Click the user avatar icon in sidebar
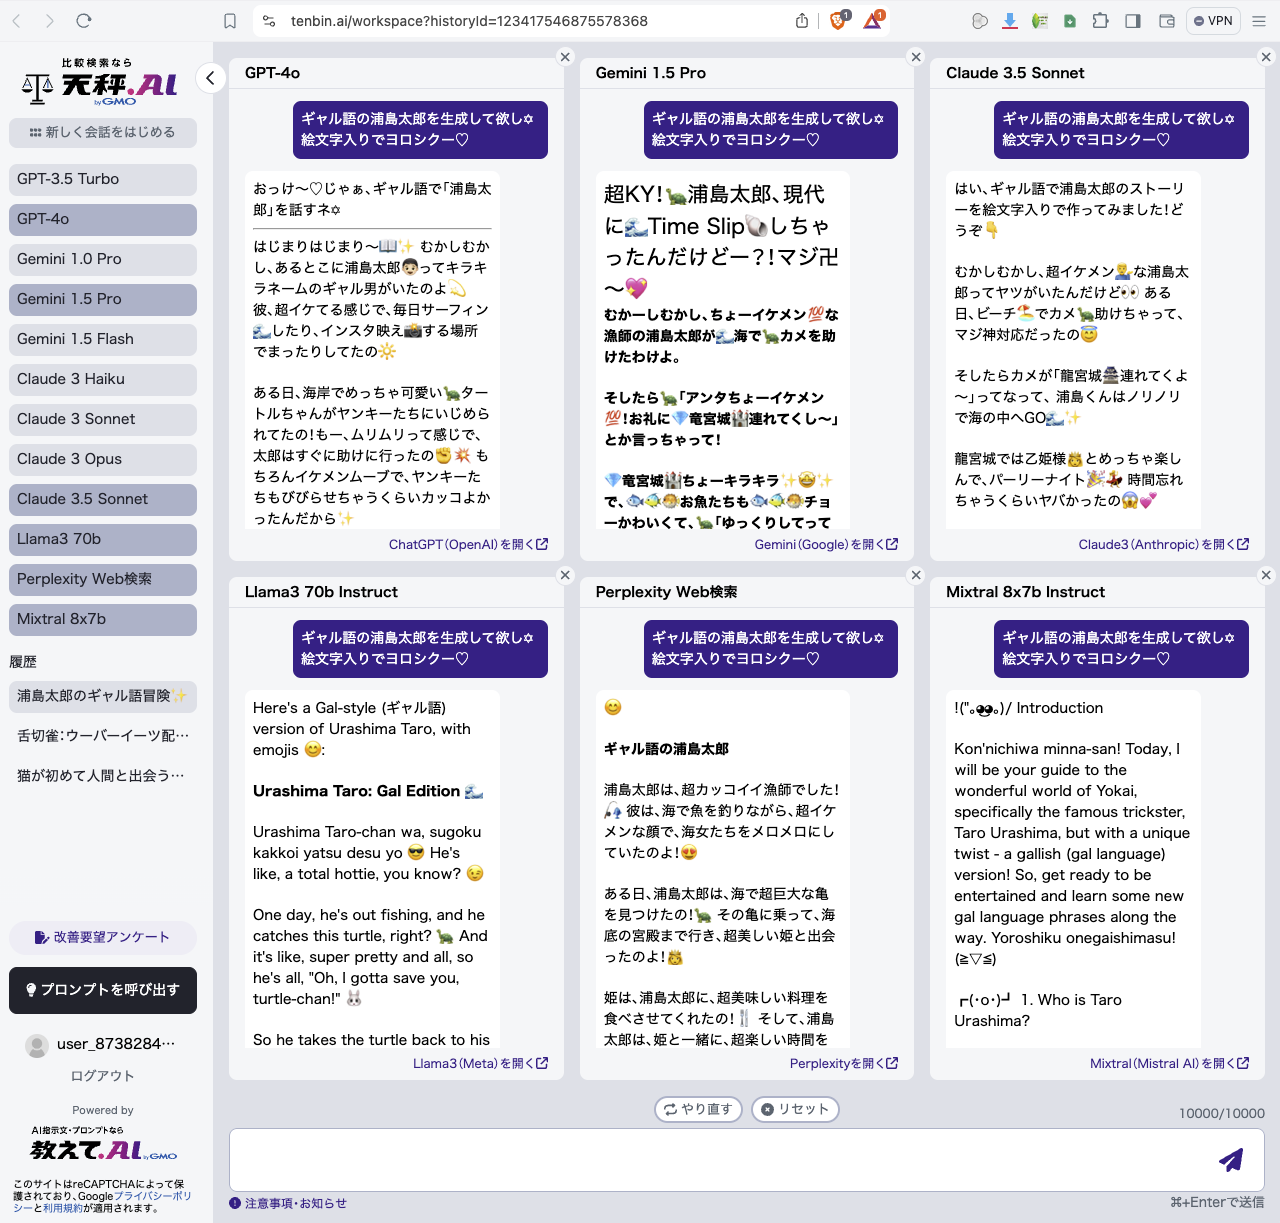The image size is (1280, 1223). tap(37, 1045)
